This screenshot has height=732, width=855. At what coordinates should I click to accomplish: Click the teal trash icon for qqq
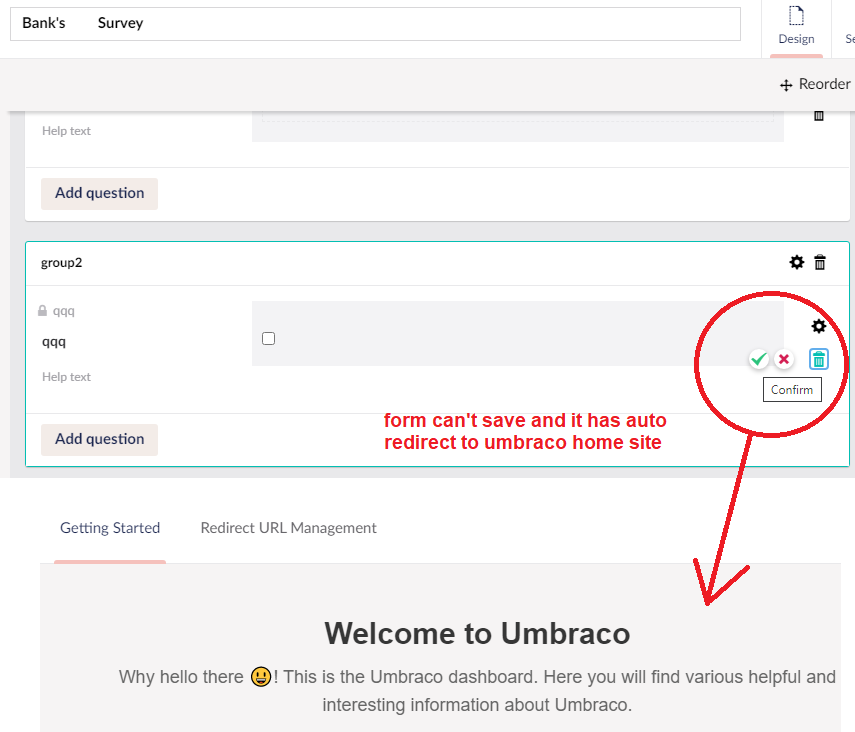pyautogui.click(x=818, y=359)
